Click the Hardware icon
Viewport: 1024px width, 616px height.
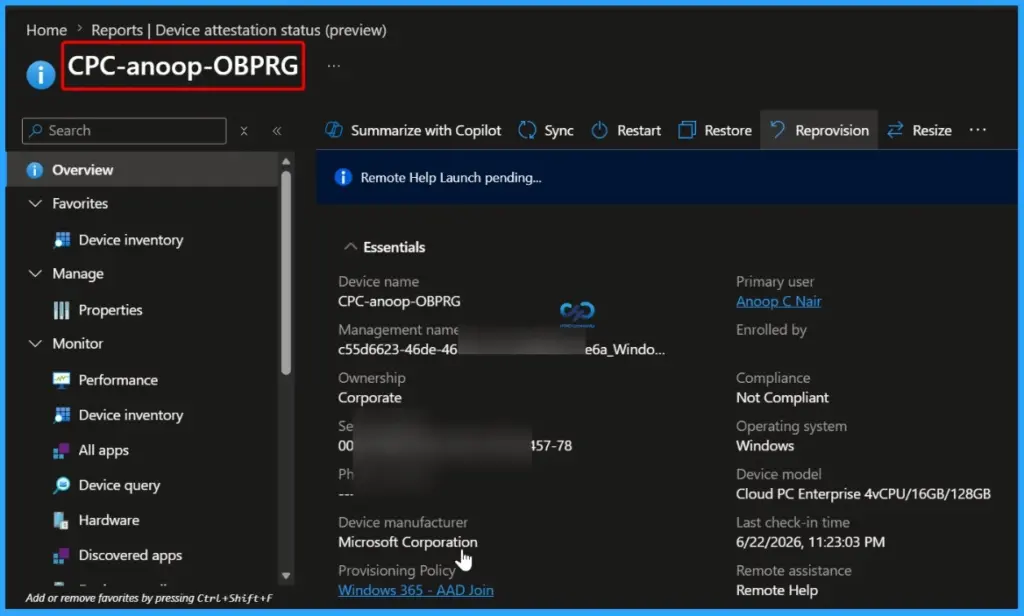coord(61,520)
